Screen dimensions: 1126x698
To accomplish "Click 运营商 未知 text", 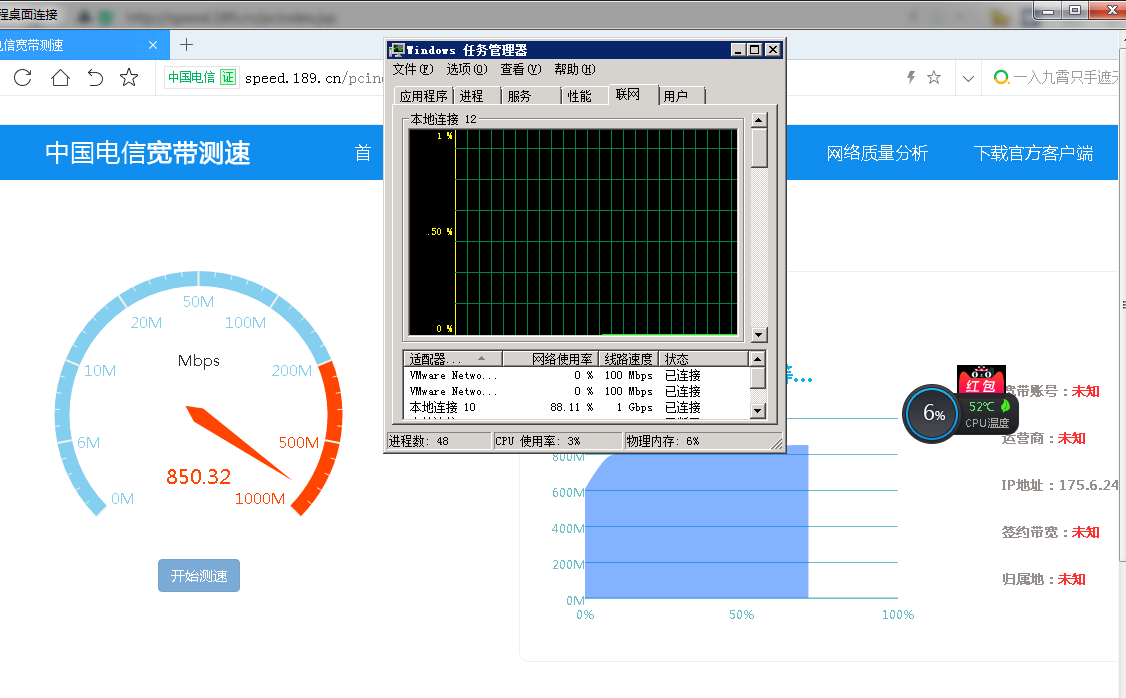I will click(x=1043, y=438).
